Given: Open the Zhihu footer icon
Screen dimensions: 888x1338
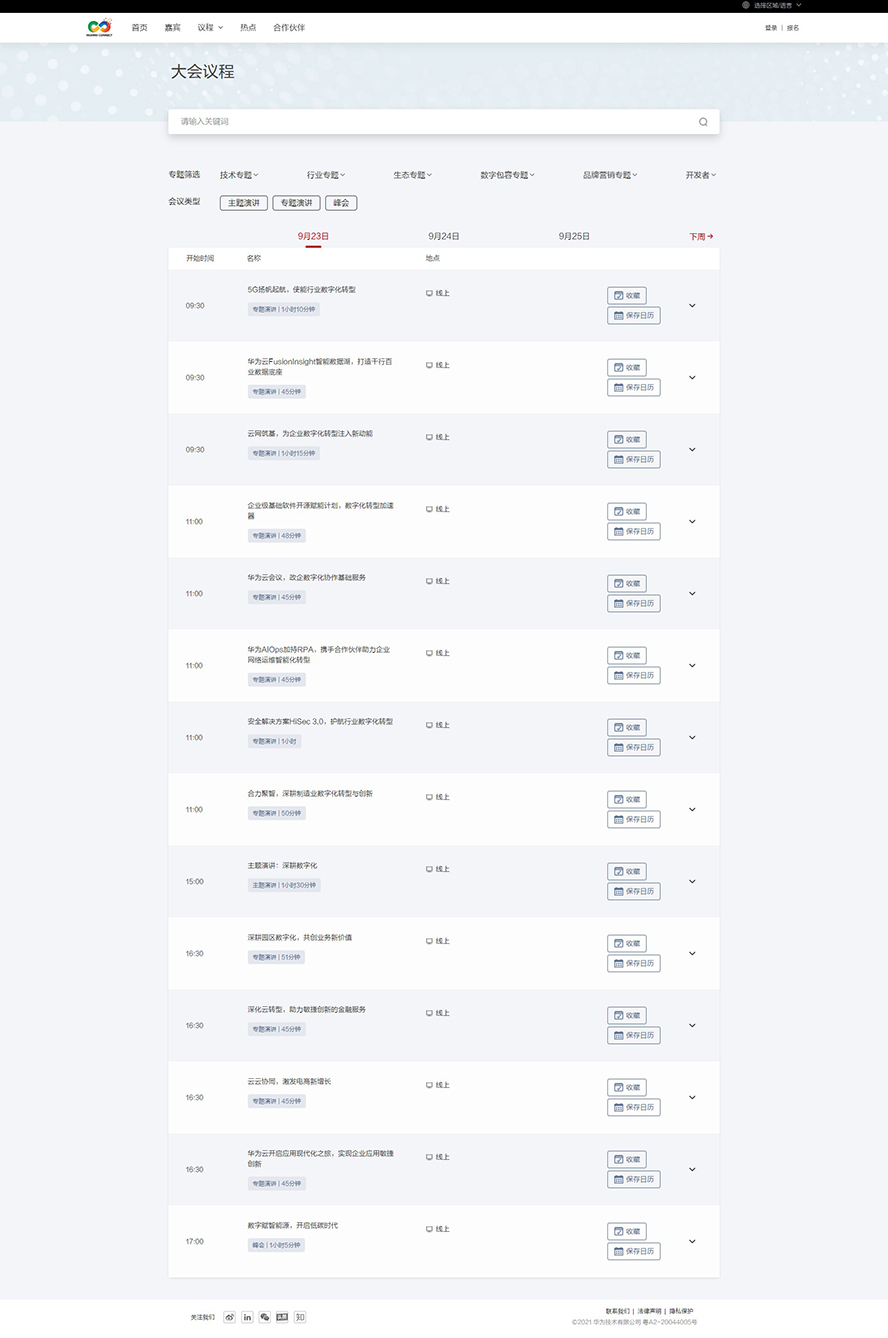Looking at the screenshot, I should point(300,1317).
